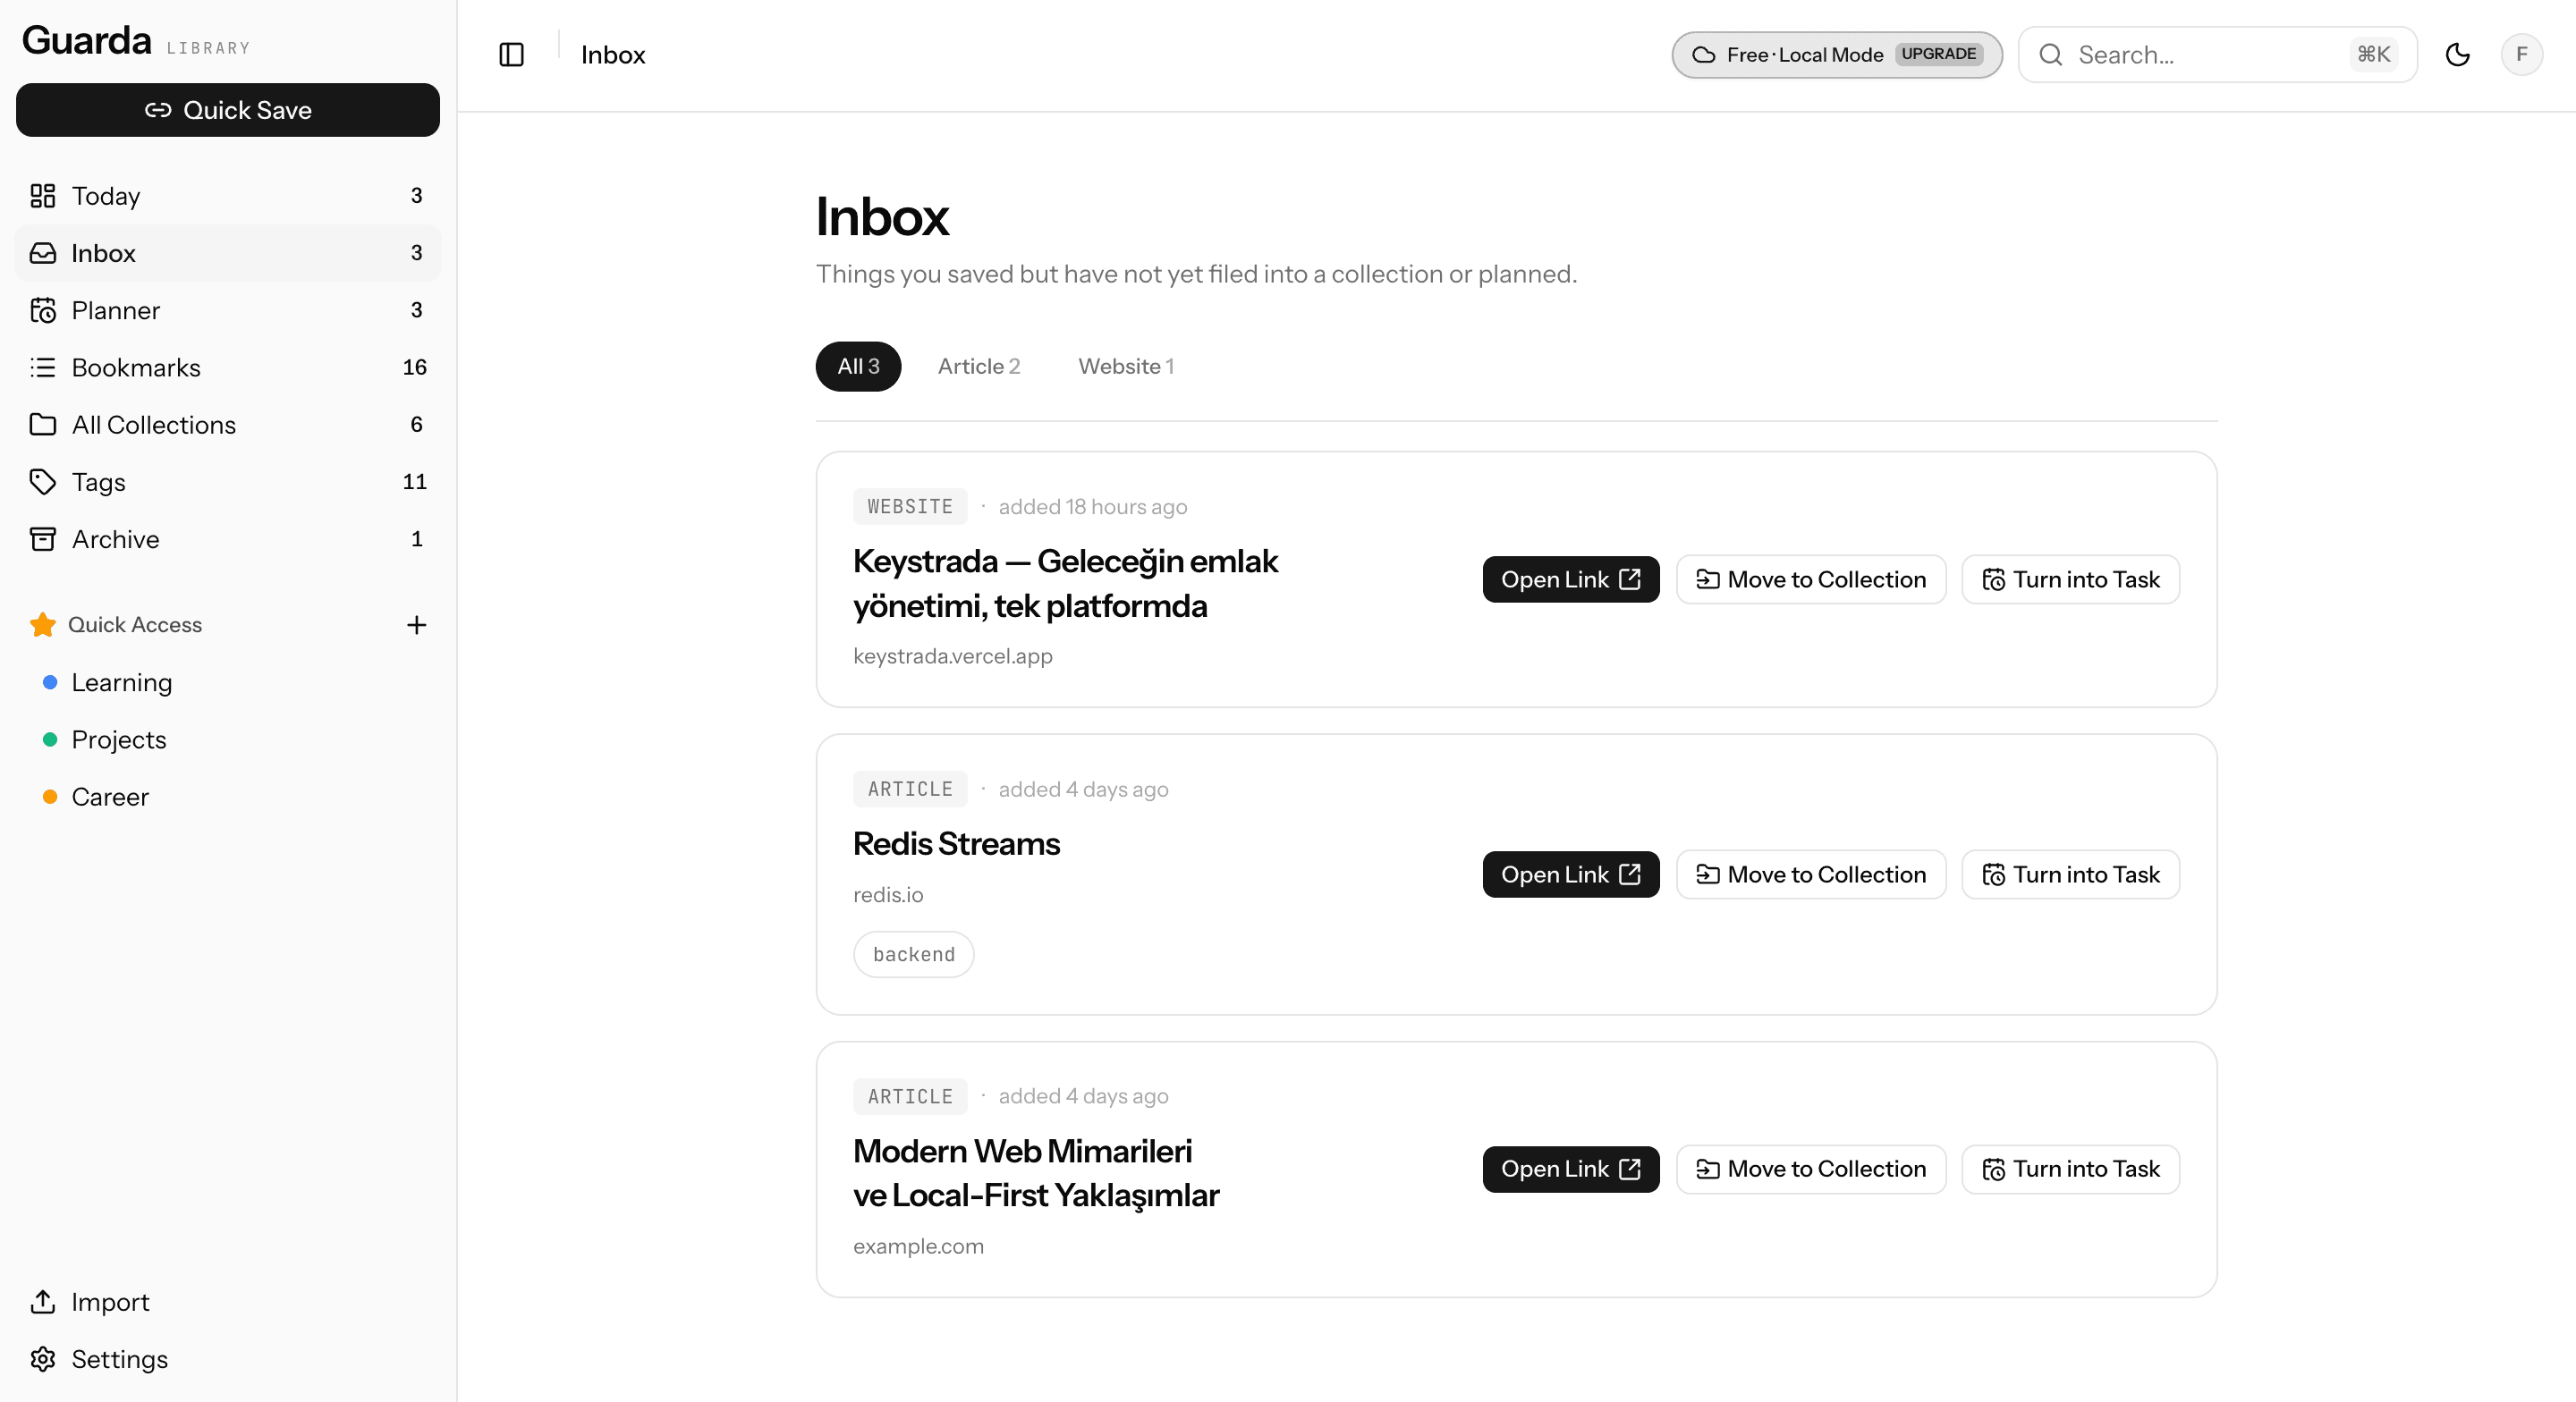Turn Keystrada item into a task
Image resolution: width=2576 pixels, height=1402 pixels.
click(2070, 580)
